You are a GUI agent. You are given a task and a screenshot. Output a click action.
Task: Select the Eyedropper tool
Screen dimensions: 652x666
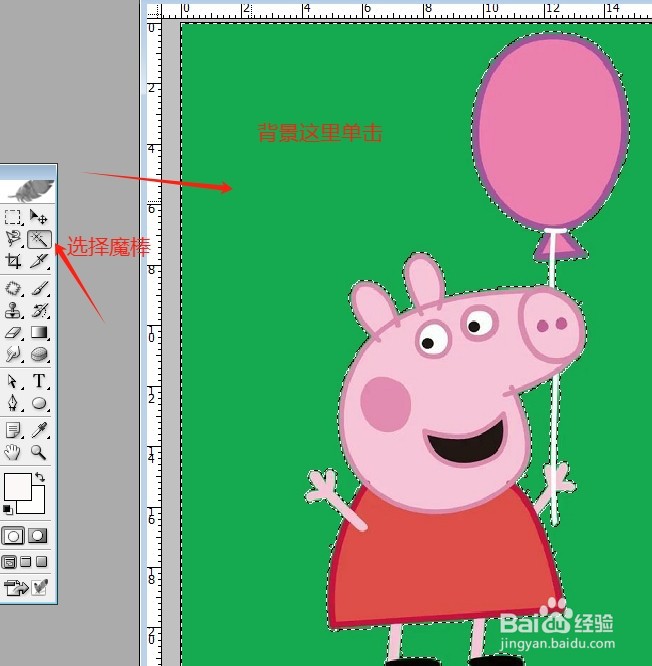(39, 430)
